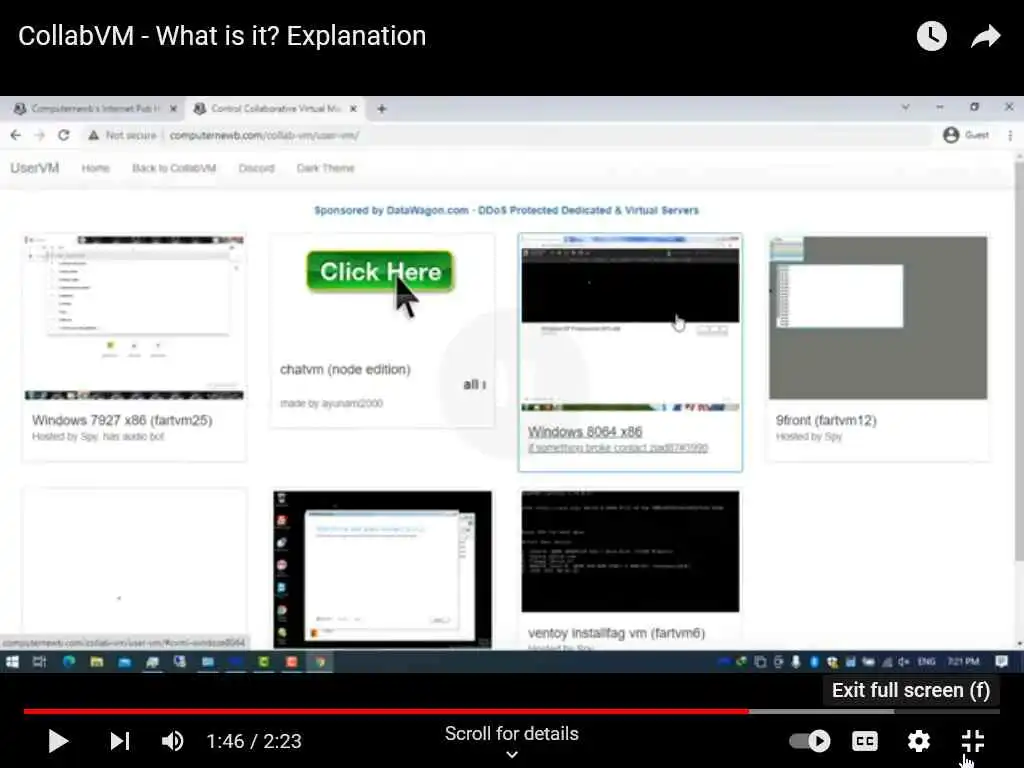Open a new browser tab with plus

click(382, 109)
